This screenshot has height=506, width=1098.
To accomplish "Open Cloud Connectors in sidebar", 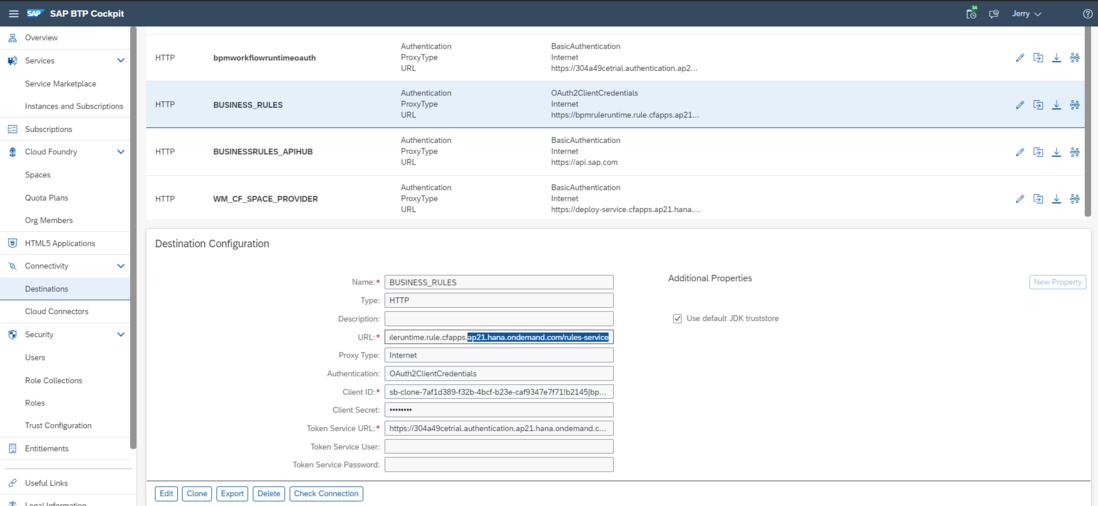I will click(x=57, y=311).
